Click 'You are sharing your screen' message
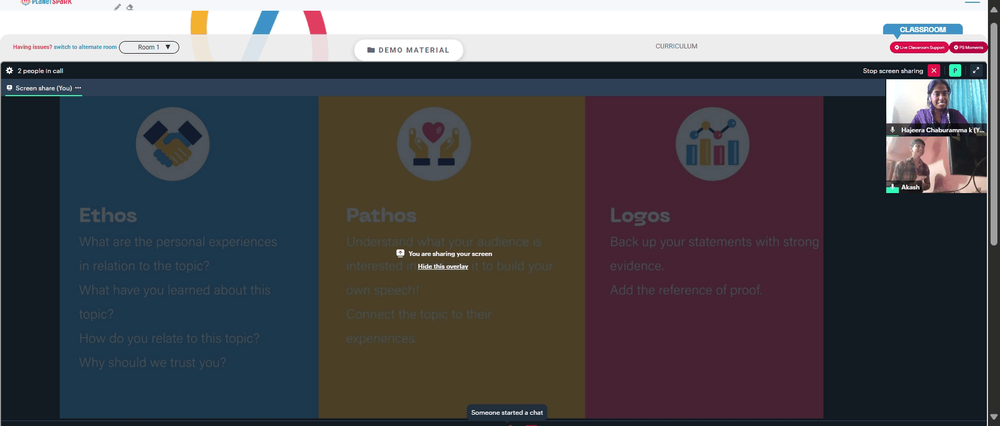Image resolution: width=1000 pixels, height=426 pixels. coord(450,254)
